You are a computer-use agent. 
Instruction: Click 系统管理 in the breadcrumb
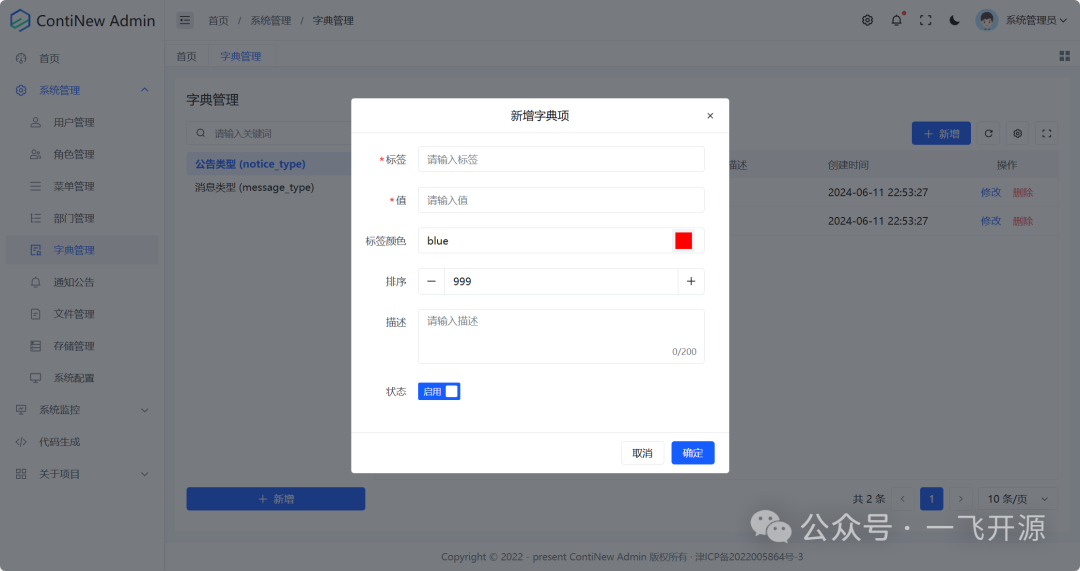(x=271, y=21)
